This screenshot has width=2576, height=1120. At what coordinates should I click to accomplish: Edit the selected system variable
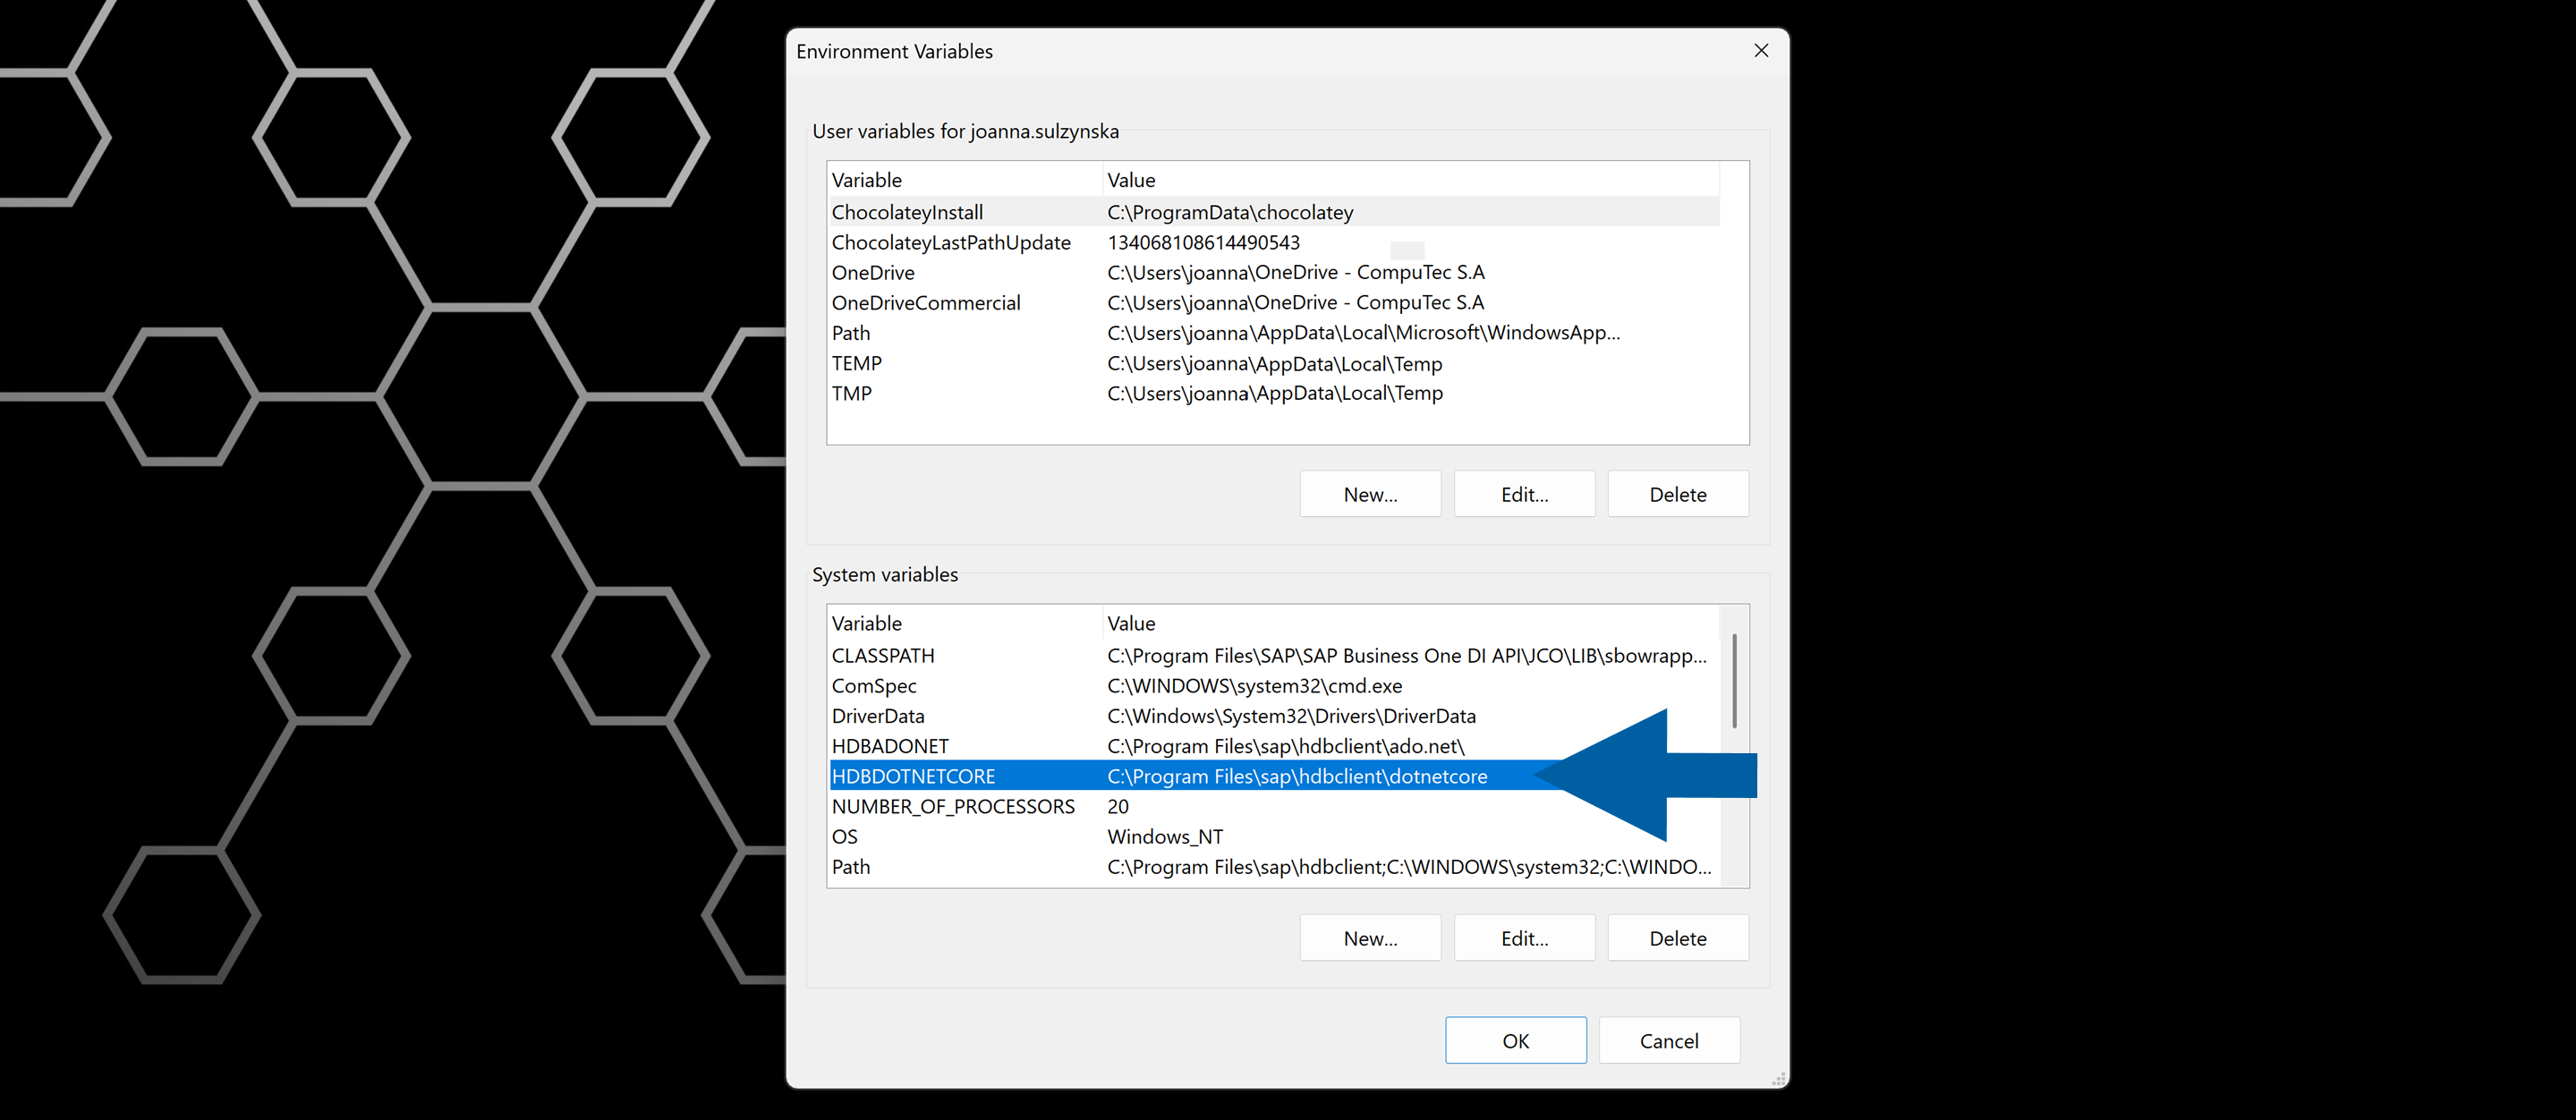coord(1524,937)
